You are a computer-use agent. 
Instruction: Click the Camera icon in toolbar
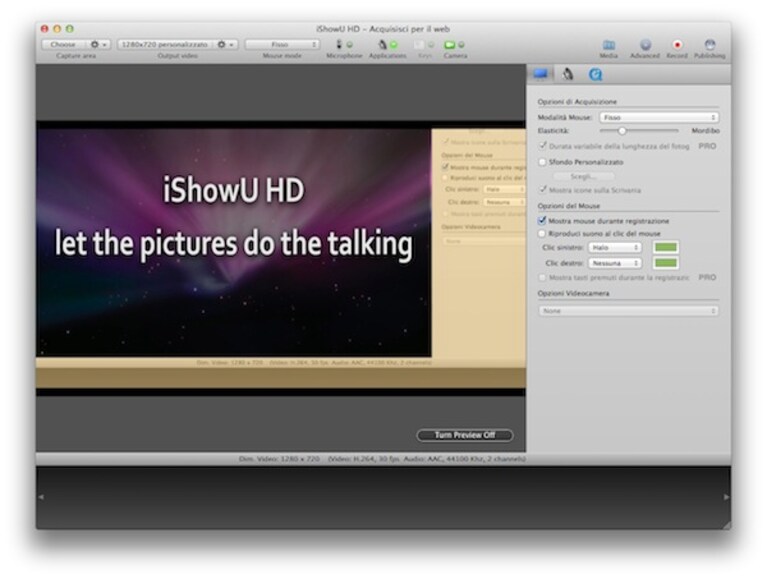point(449,45)
